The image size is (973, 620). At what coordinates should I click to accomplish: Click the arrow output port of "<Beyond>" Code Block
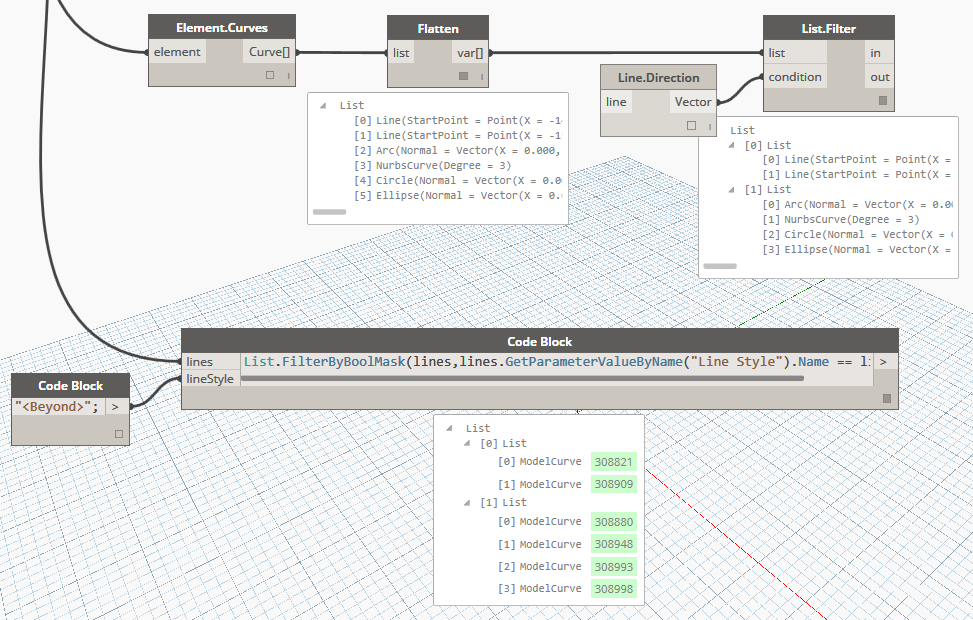(117, 406)
